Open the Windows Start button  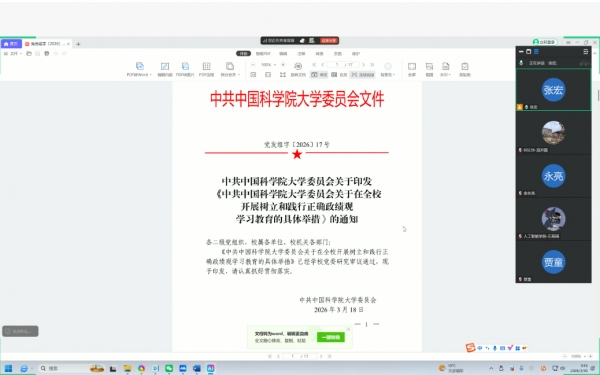click(x=8, y=368)
